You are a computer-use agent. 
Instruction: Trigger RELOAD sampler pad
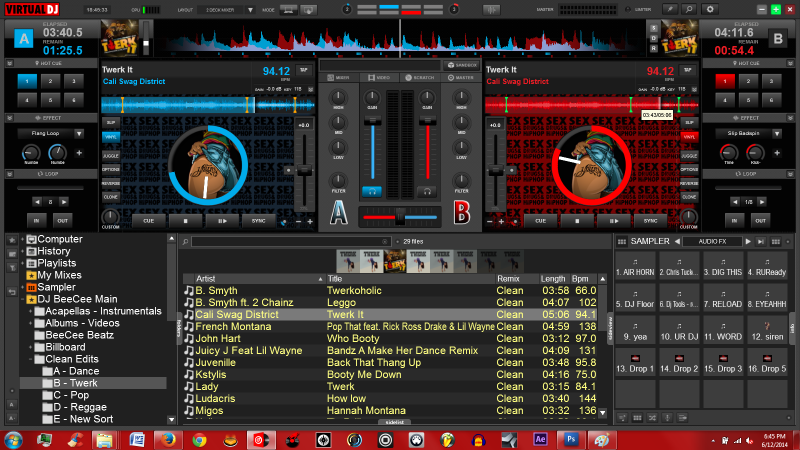point(723,298)
